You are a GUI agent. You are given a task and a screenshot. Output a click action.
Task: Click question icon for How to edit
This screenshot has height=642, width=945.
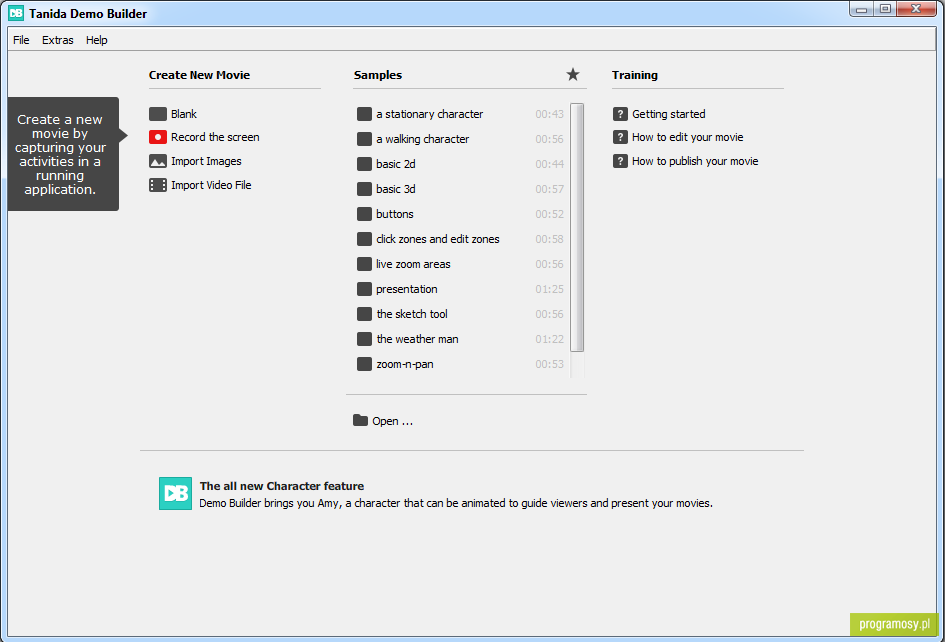pyautogui.click(x=620, y=137)
